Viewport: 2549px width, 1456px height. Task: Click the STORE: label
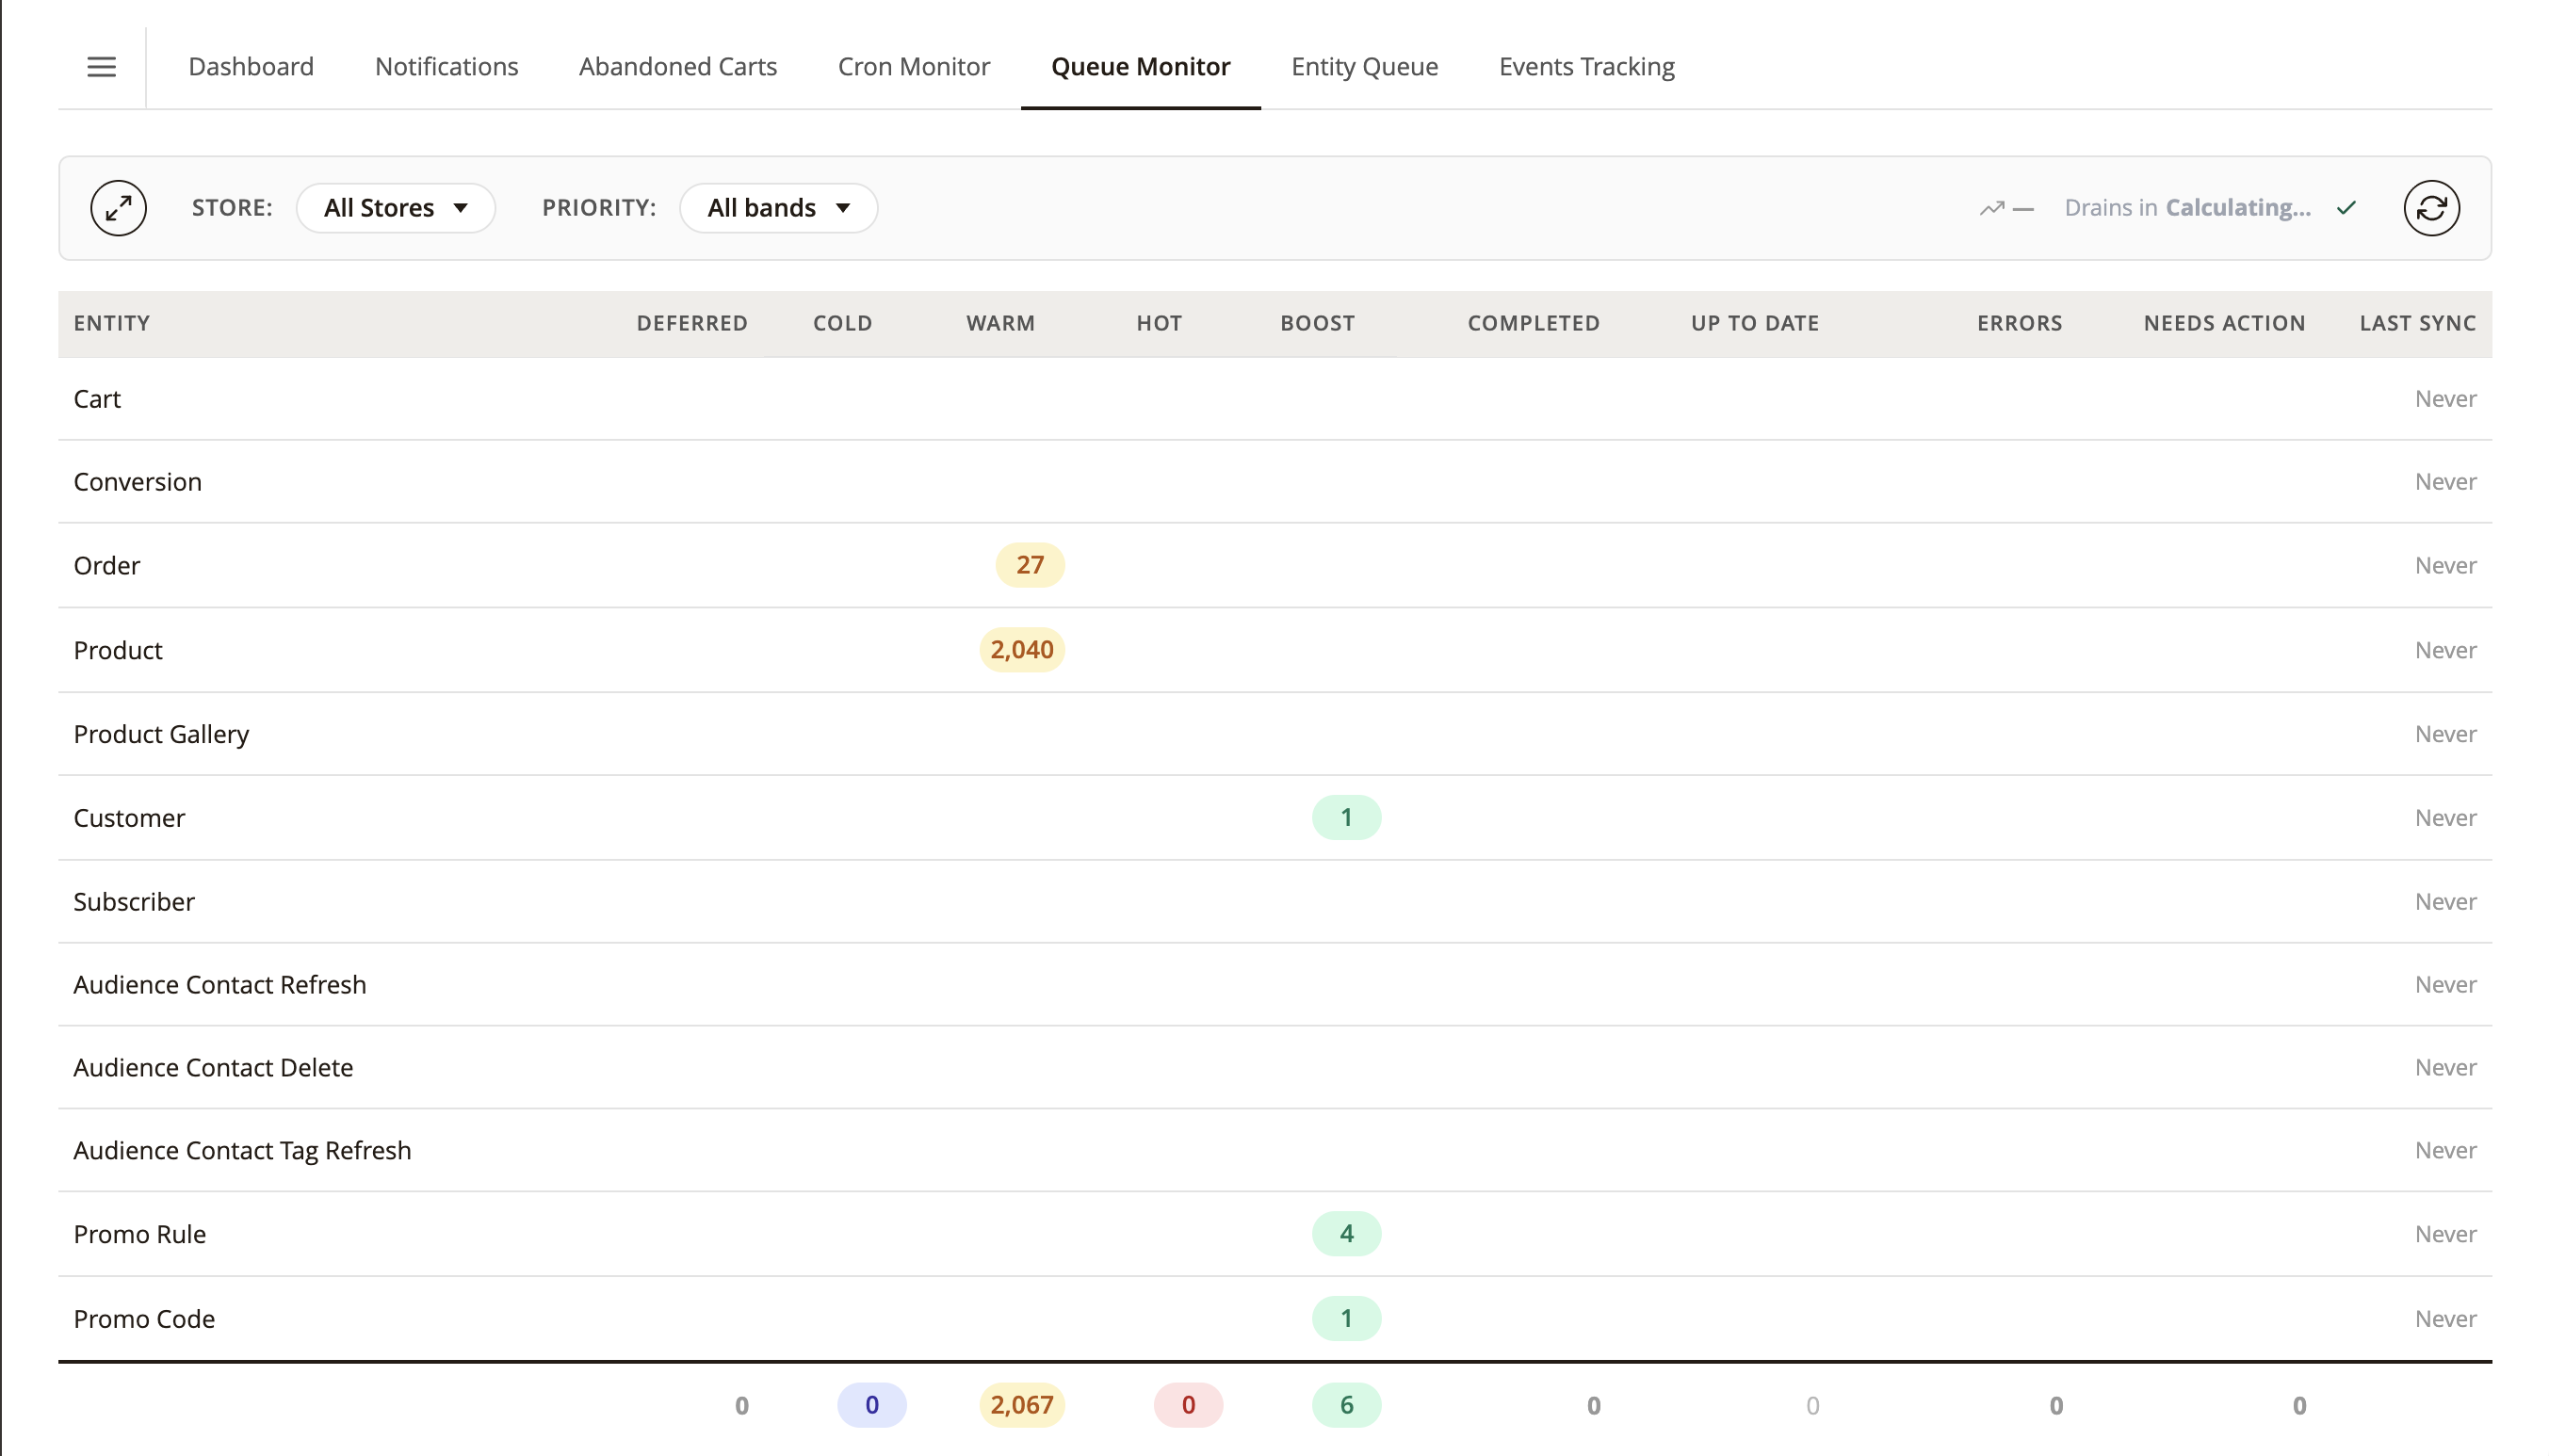pos(232,208)
